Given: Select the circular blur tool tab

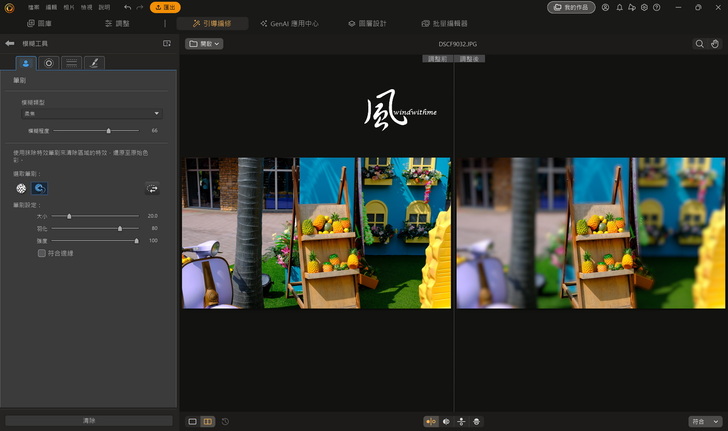Looking at the screenshot, I should (x=48, y=62).
